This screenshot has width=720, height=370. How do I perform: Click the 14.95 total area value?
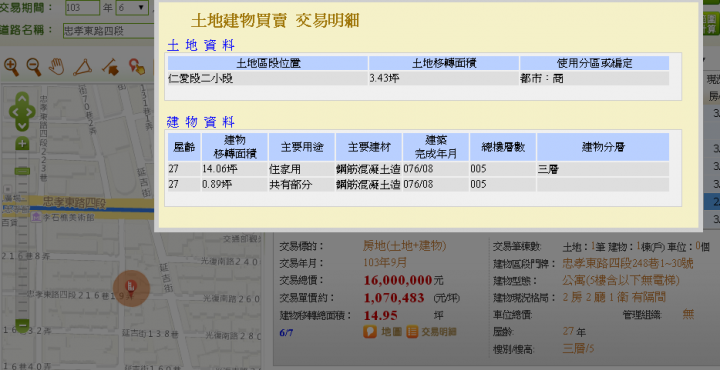click(380, 315)
